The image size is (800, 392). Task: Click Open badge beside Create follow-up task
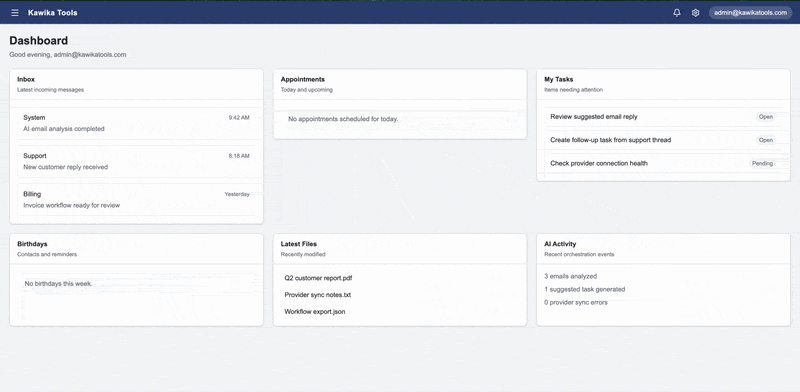(x=765, y=140)
